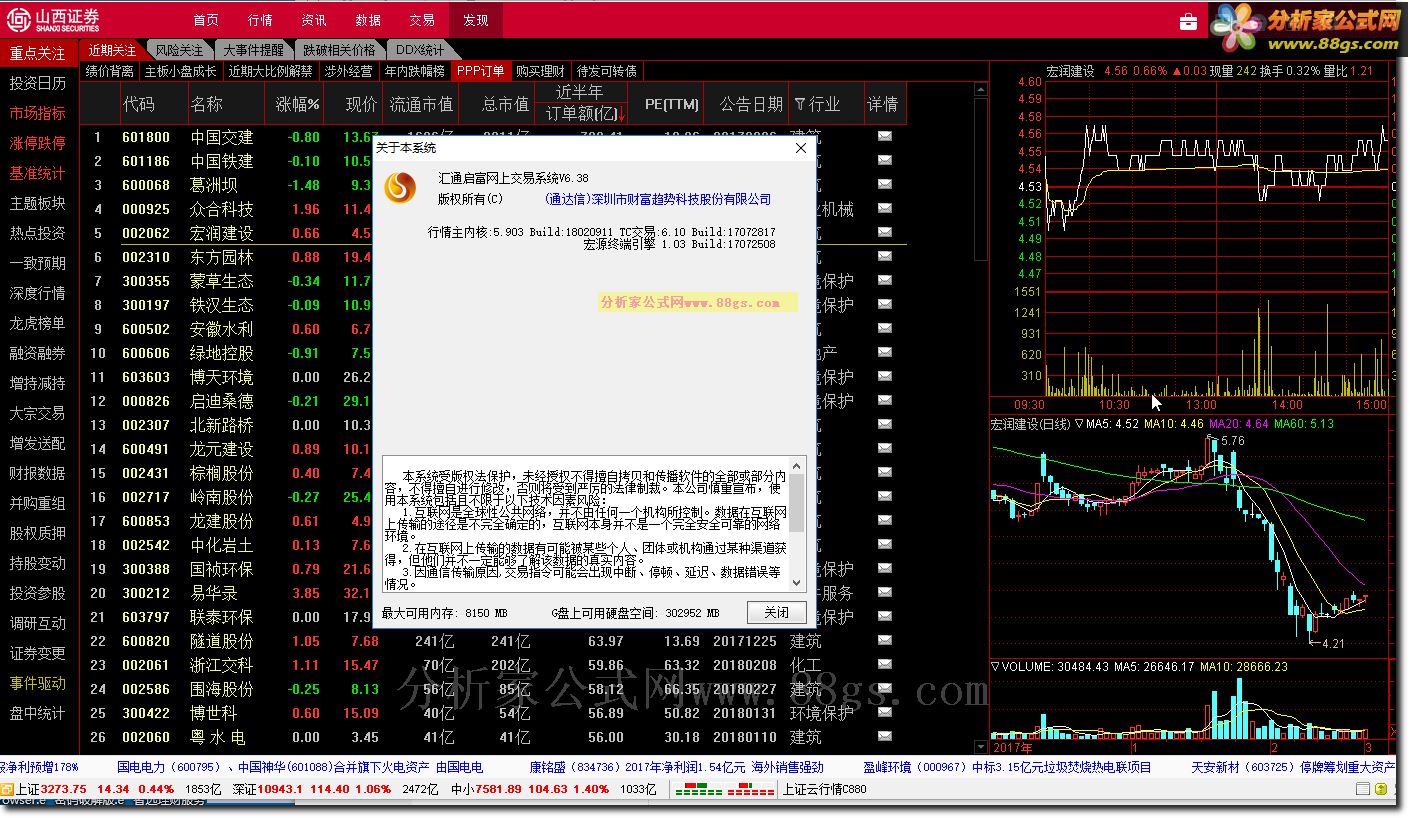Open 投资日历 in left sidebar

[38, 83]
